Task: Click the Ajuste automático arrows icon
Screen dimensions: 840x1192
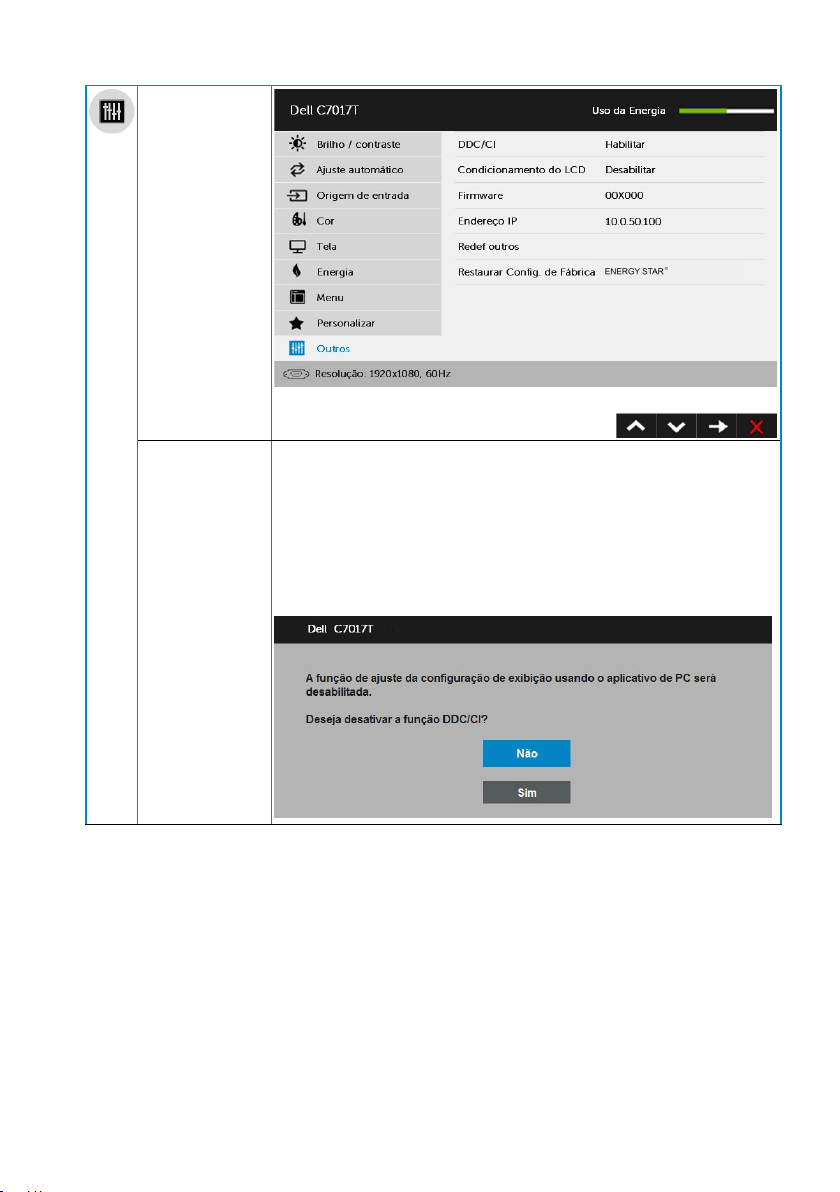Action: pyautogui.click(x=297, y=170)
